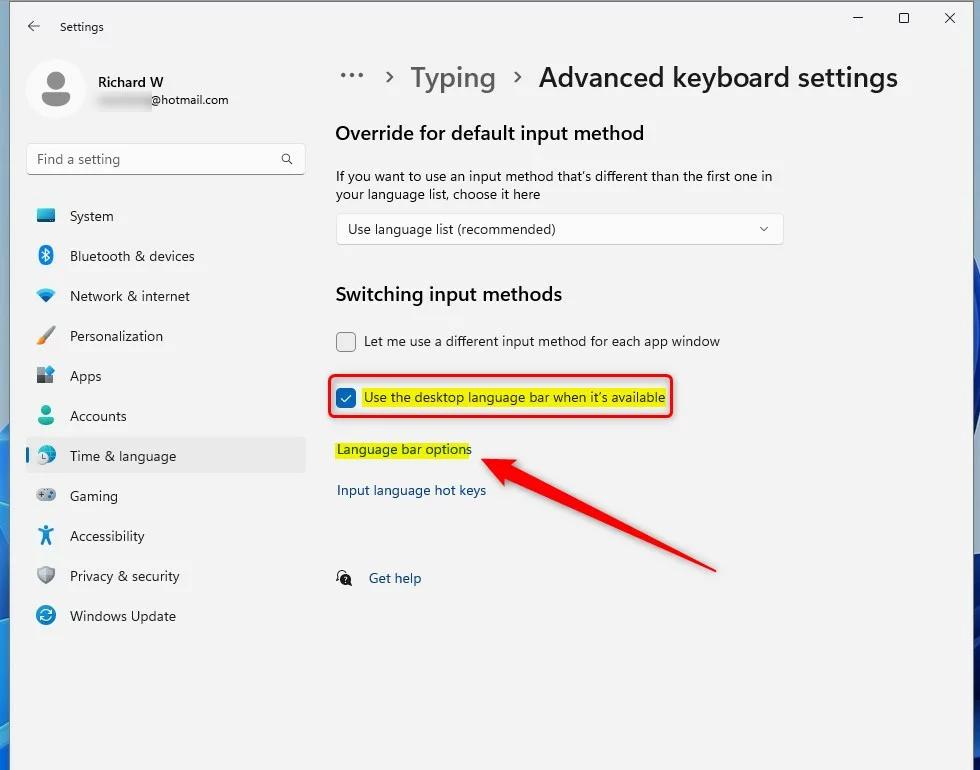Click the user profile picture
Image resolution: width=980 pixels, height=770 pixels.
pyautogui.click(x=55, y=89)
